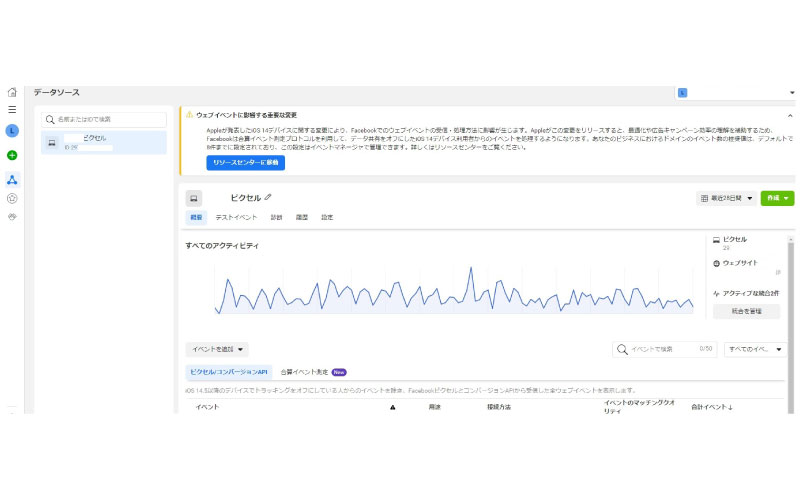Click the purple New badge
This screenshot has height=500, width=800.
tap(339, 372)
